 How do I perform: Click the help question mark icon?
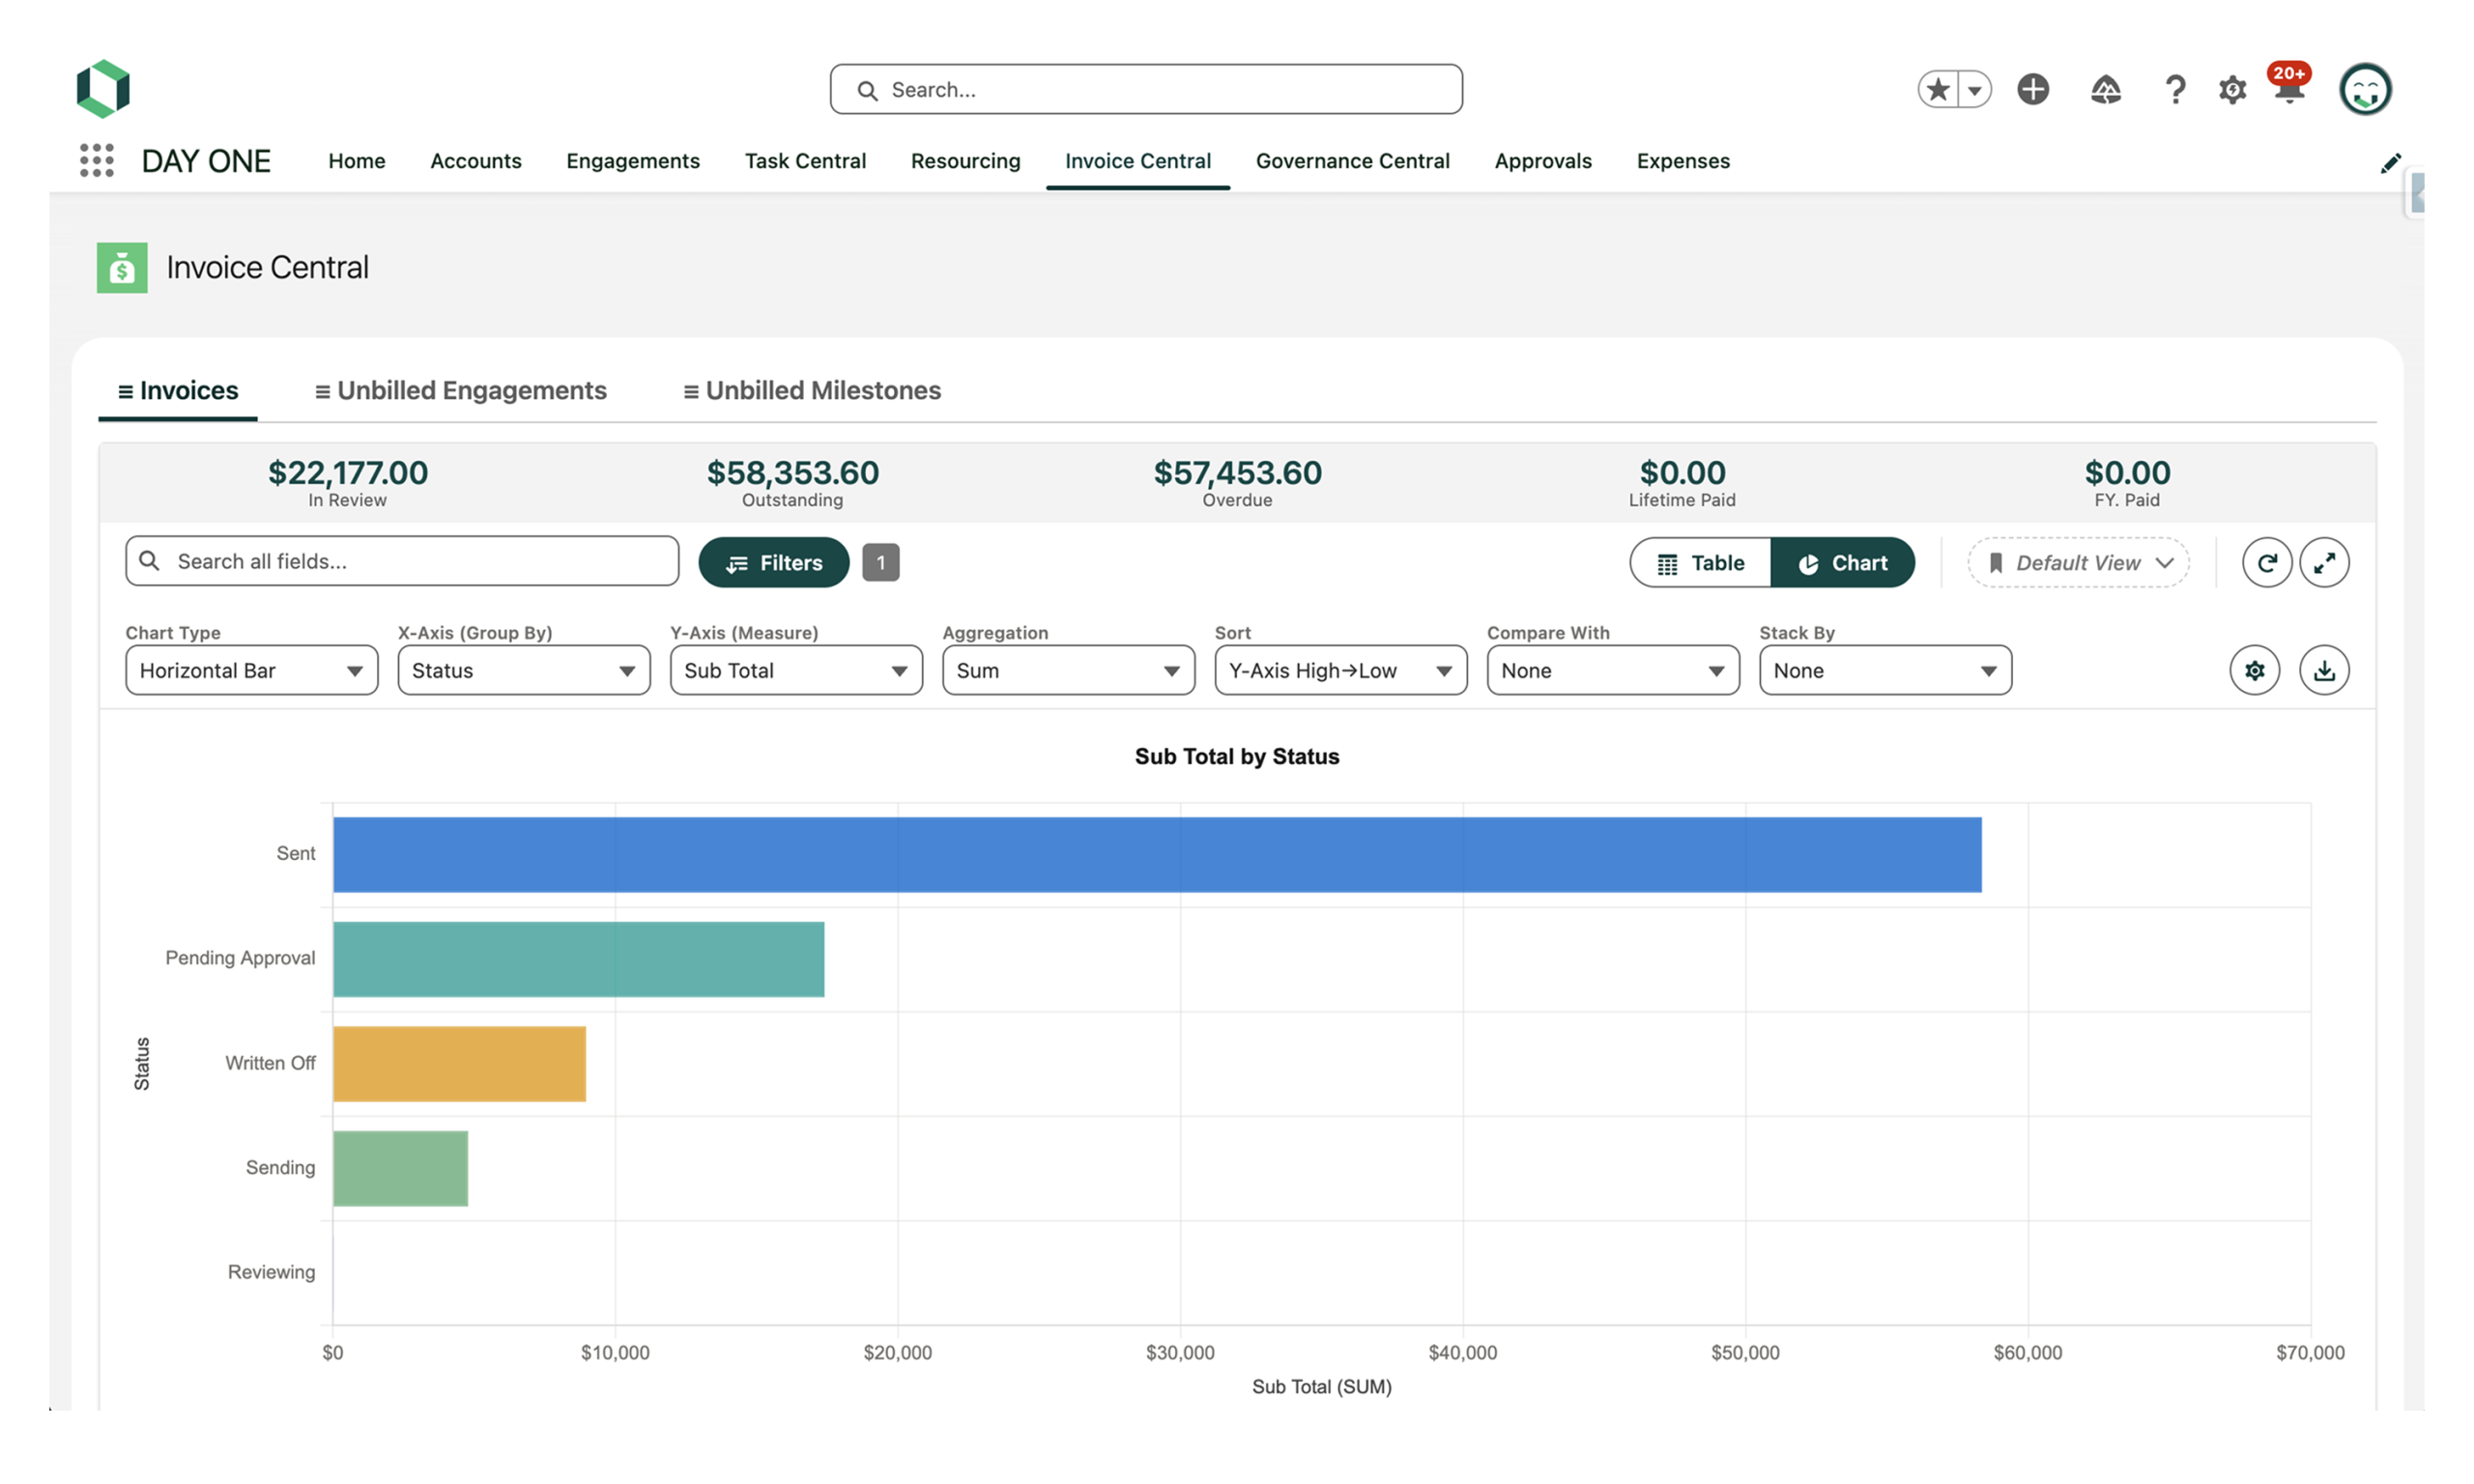(x=2175, y=90)
